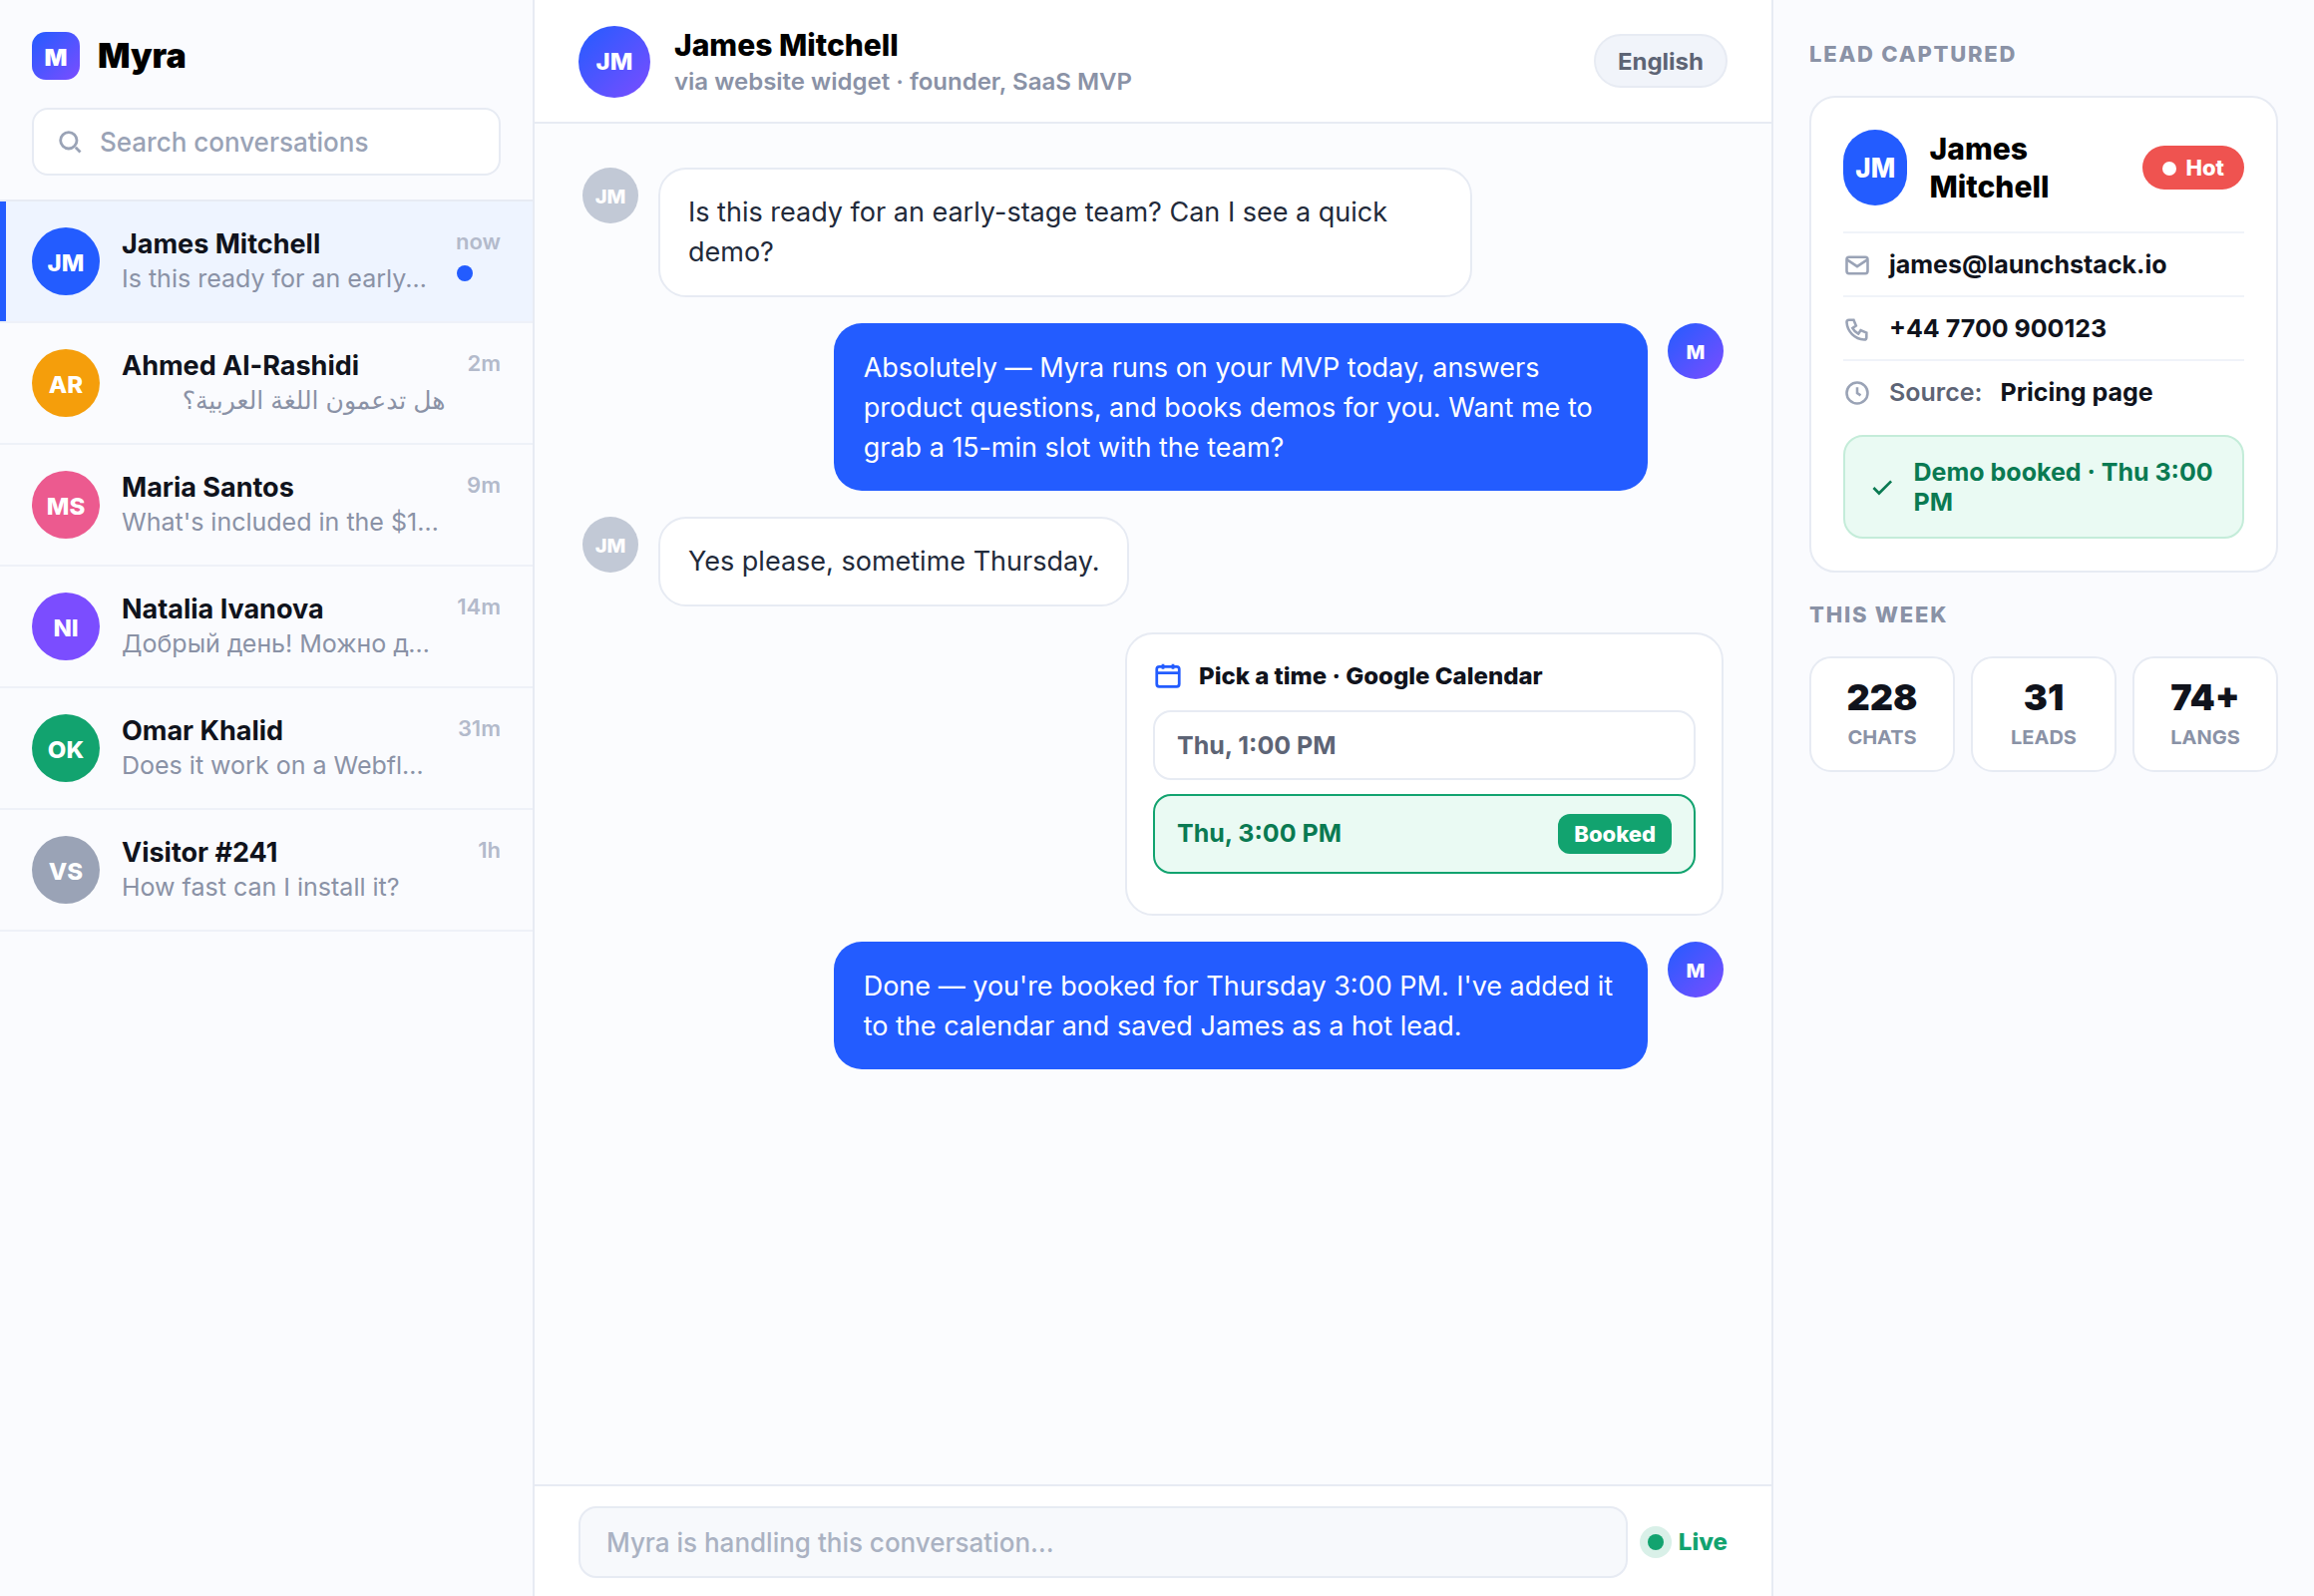Click the English language badge

(1660, 61)
